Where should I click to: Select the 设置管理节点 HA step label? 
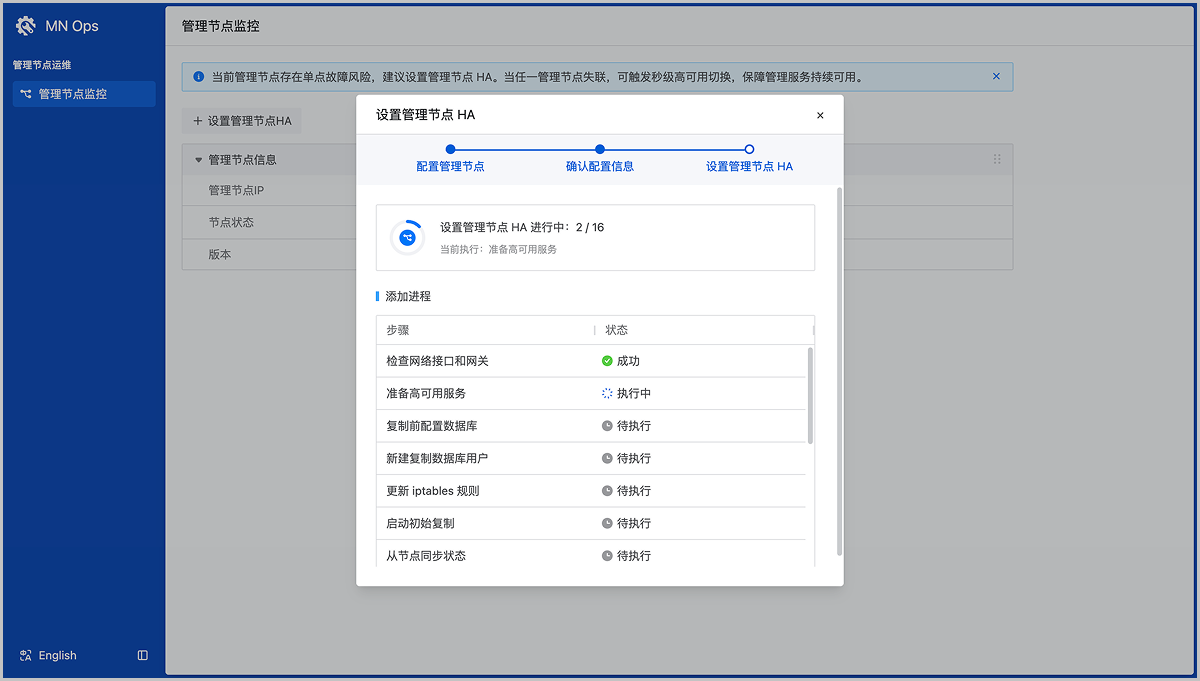pyautogui.click(x=750, y=166)
